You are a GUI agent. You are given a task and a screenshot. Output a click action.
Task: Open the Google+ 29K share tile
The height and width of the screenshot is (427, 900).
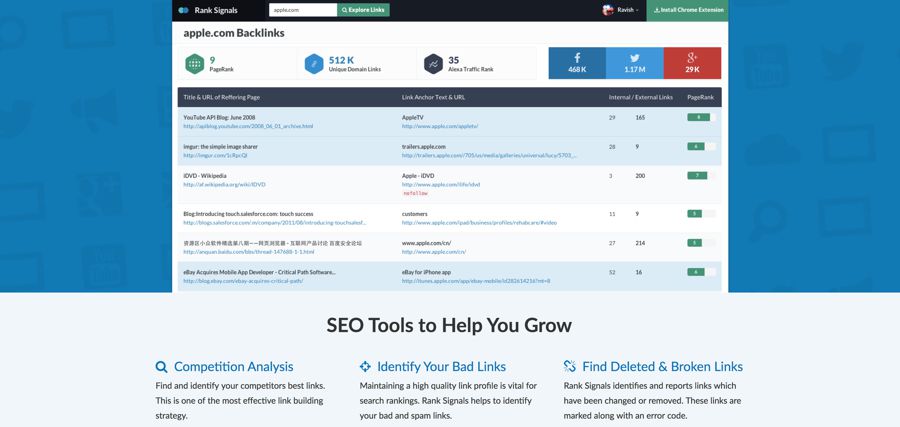[692, 63]
